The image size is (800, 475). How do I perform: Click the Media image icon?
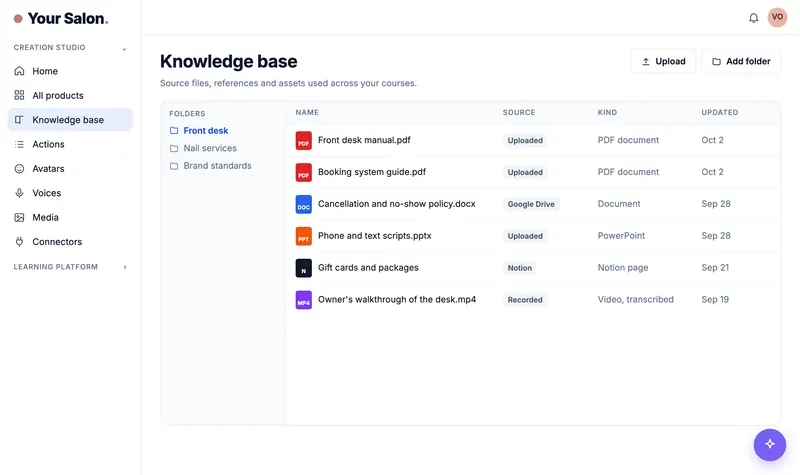[x=19, y=217]
